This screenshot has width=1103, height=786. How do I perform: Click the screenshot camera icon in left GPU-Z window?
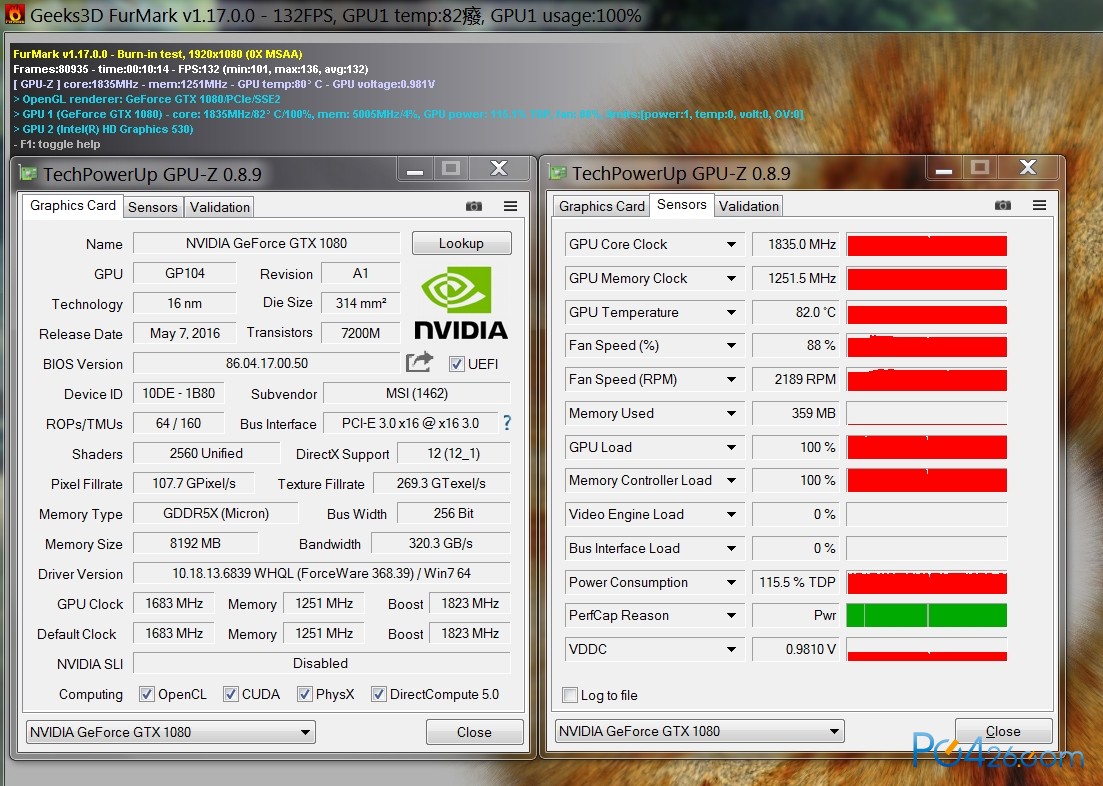[x=474, y=206]
